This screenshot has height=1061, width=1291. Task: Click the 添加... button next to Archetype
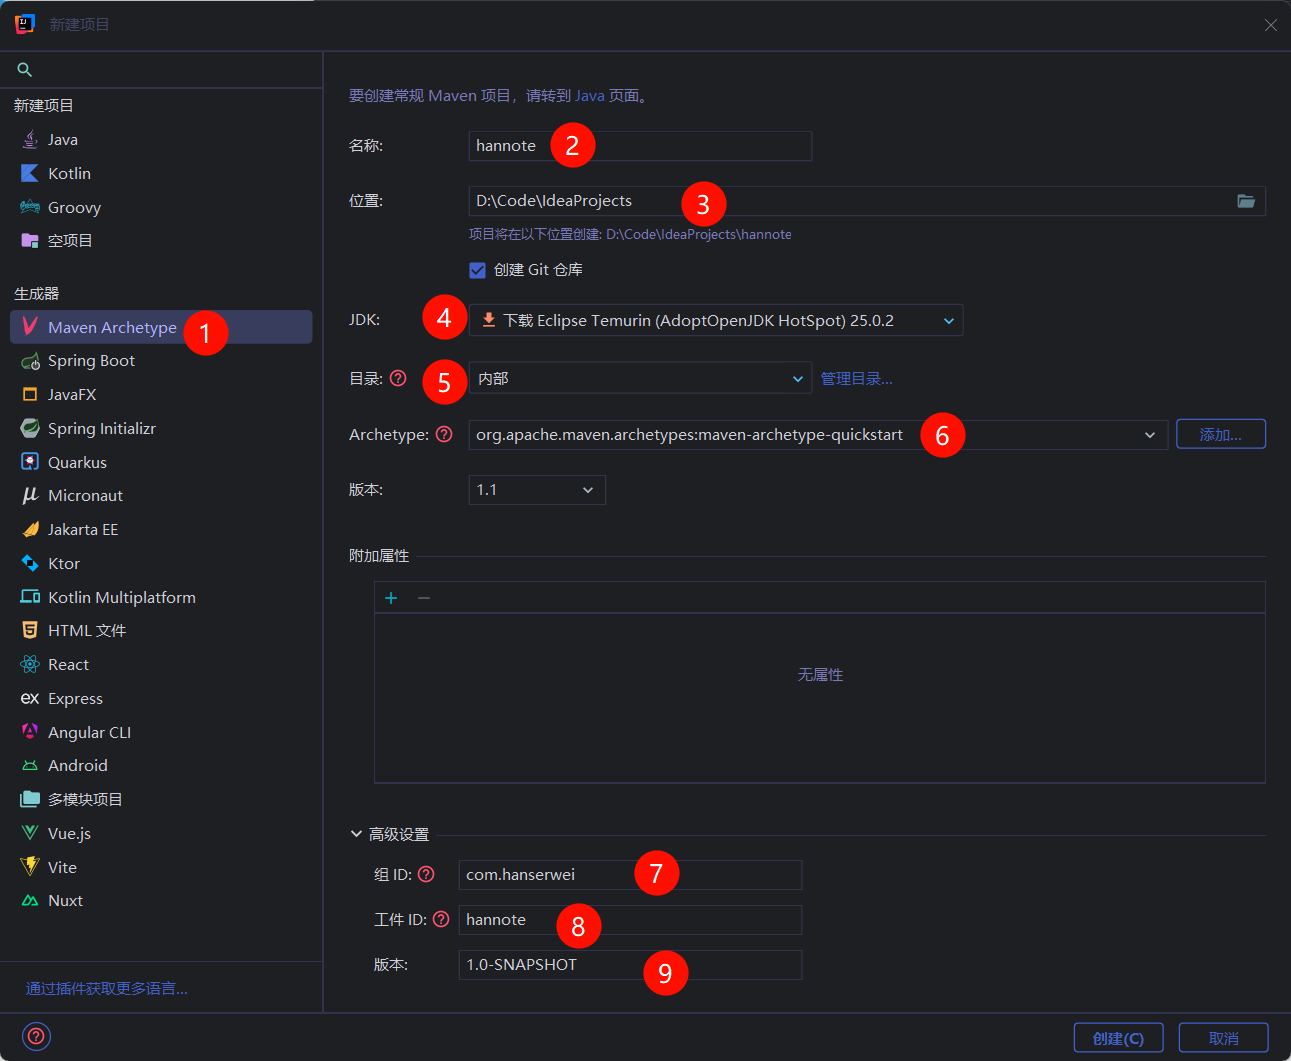[1220, 434]
